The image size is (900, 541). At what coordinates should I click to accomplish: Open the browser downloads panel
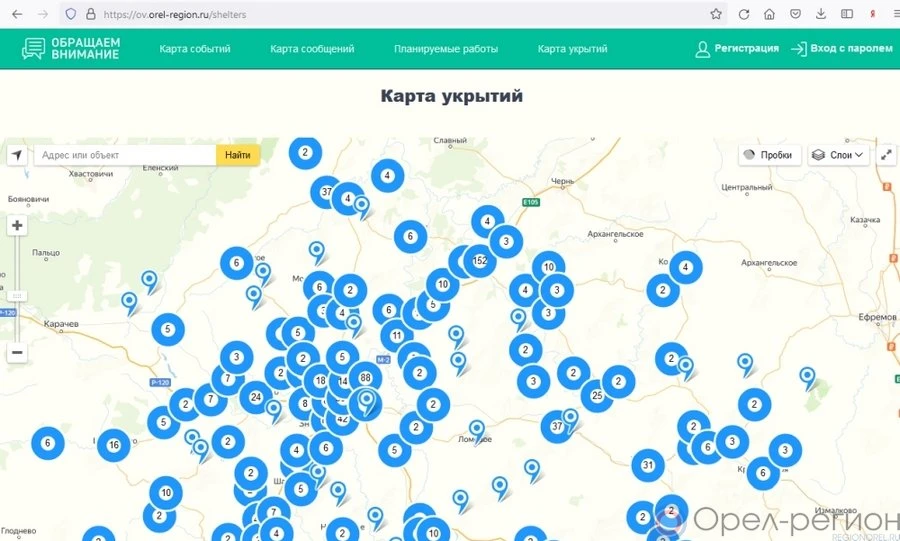pos(821,14)
